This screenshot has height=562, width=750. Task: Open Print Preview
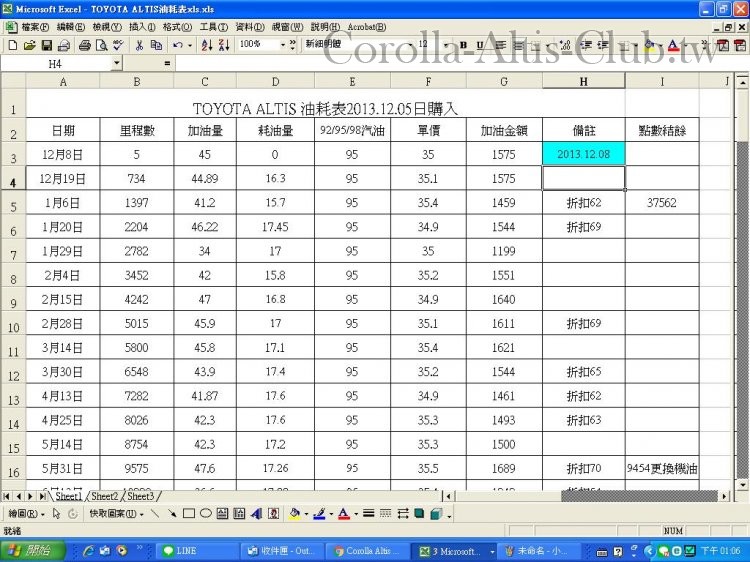tap(101, 45)
